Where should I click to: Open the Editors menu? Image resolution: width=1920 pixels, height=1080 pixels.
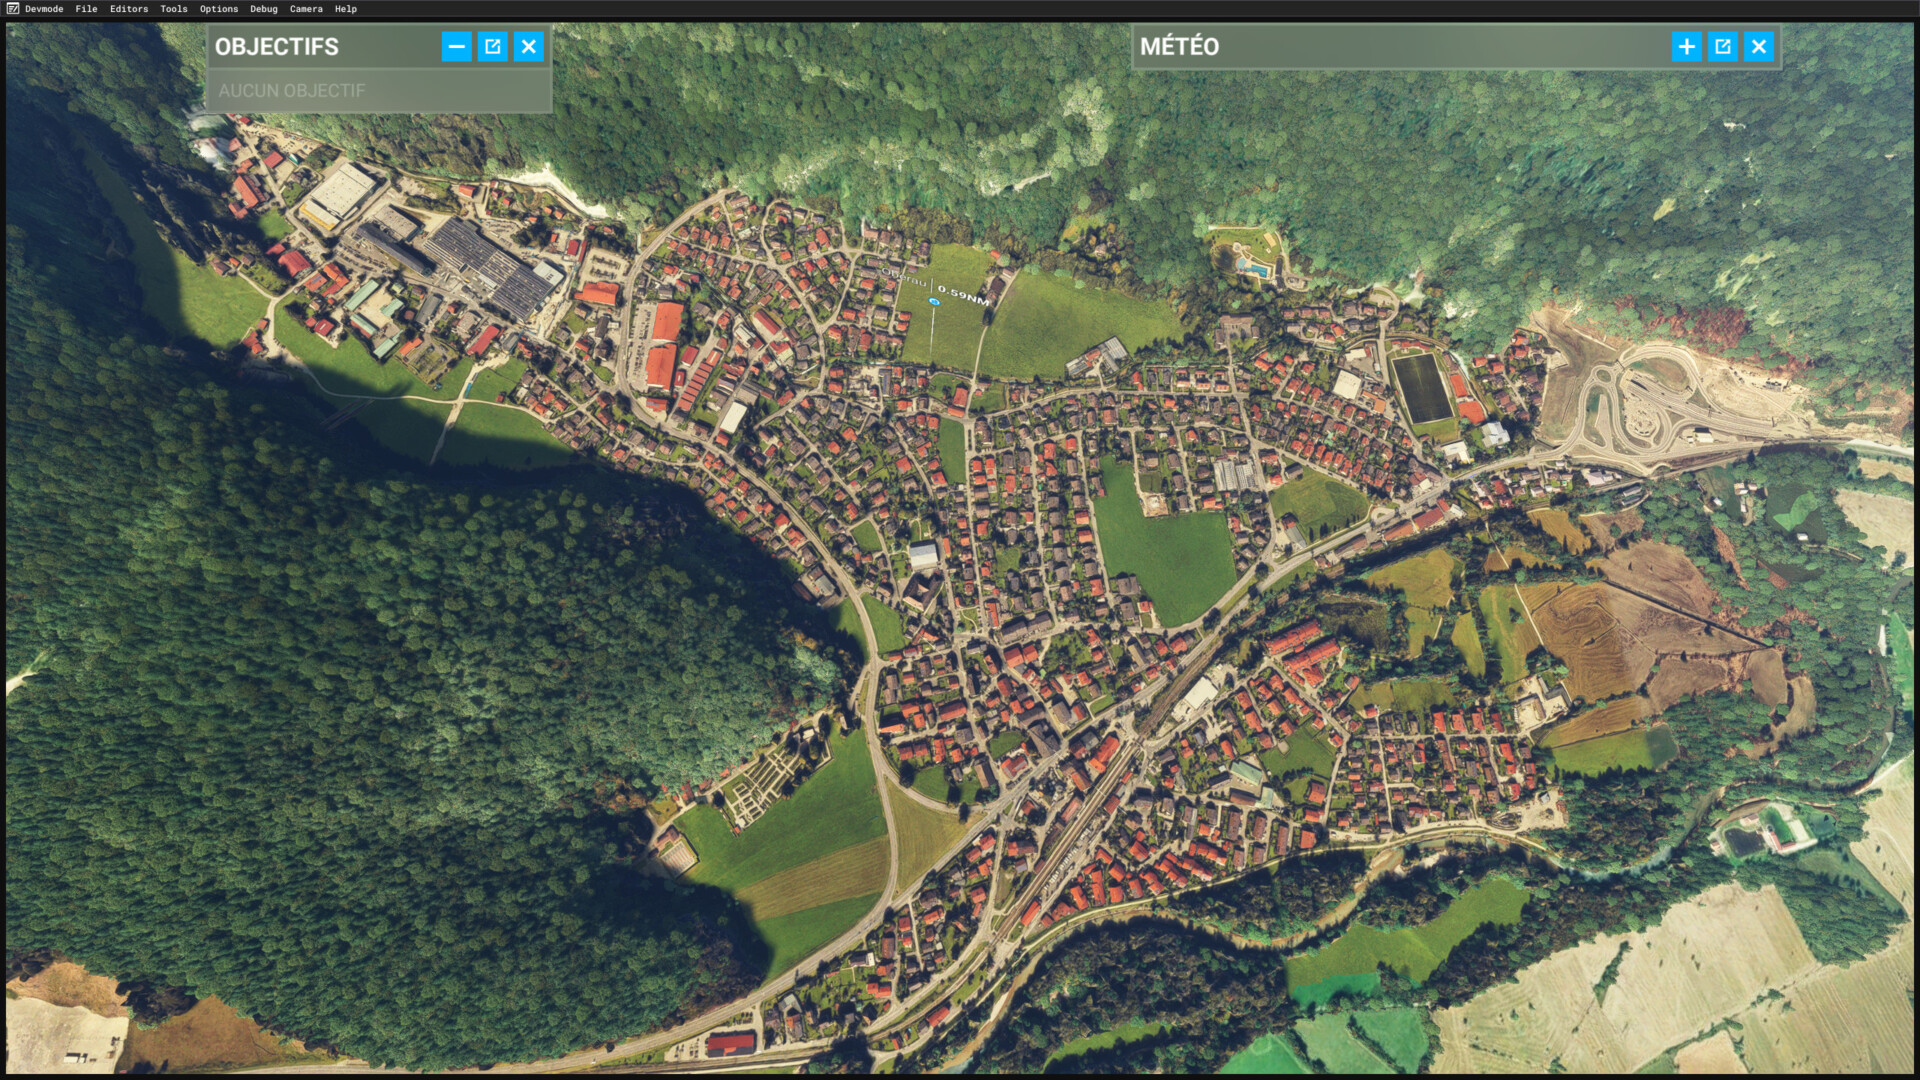pyautogui.click(x=129, y=9)
